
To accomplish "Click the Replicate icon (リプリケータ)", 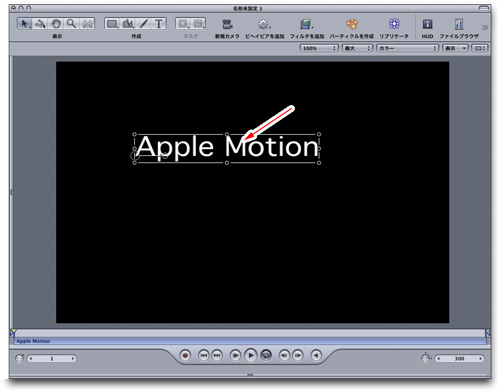I will 394,24.
